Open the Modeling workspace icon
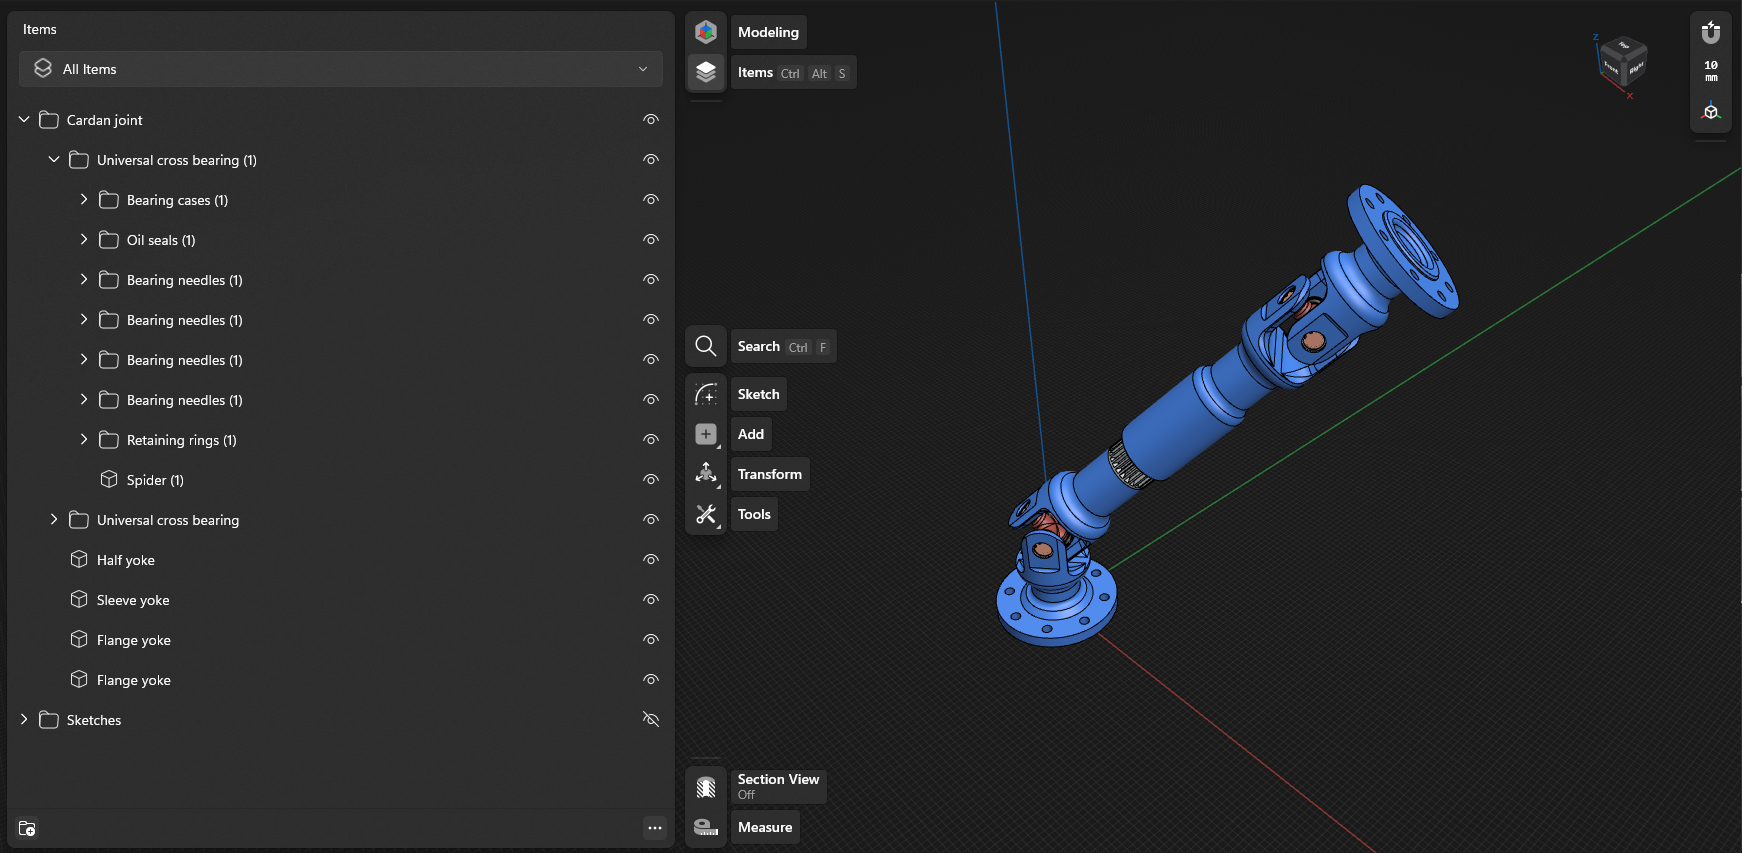This screenshot has height=853, width=1742. coord(706,32)
